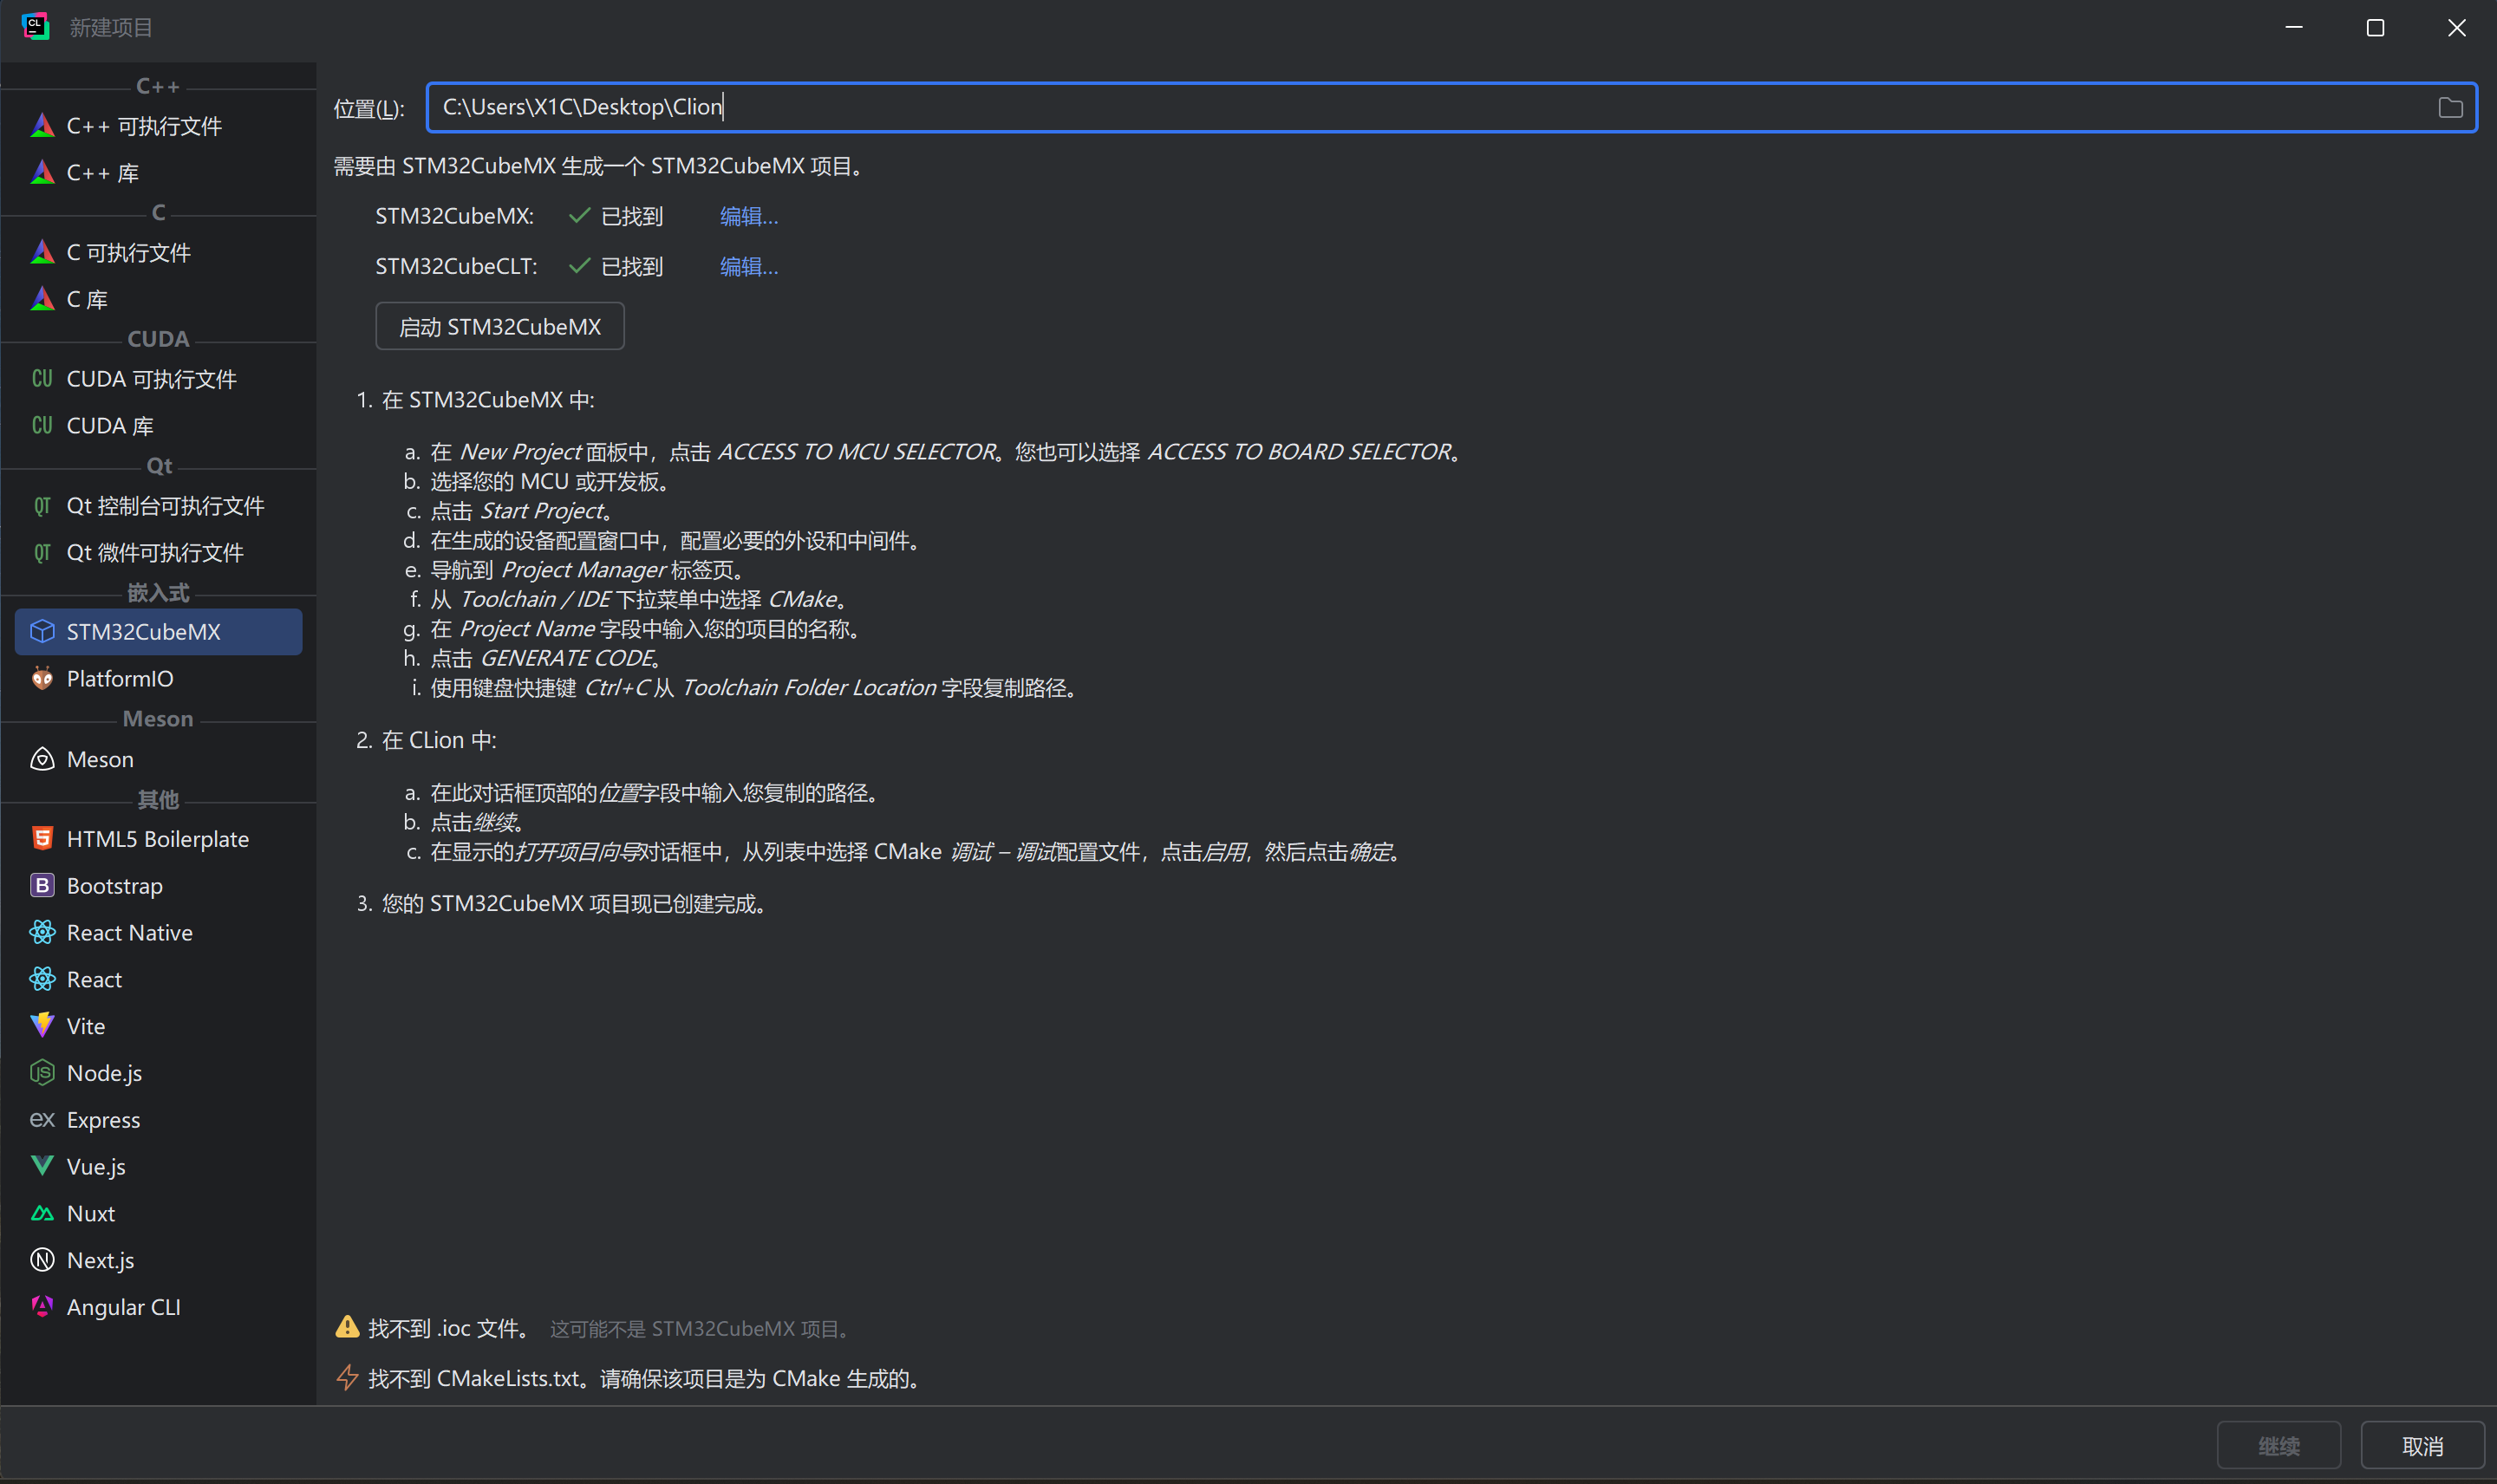Screen dimensions: 2497x1484
Task: Maximize the 新建项目 window
Action: (x=2375, y=28)
